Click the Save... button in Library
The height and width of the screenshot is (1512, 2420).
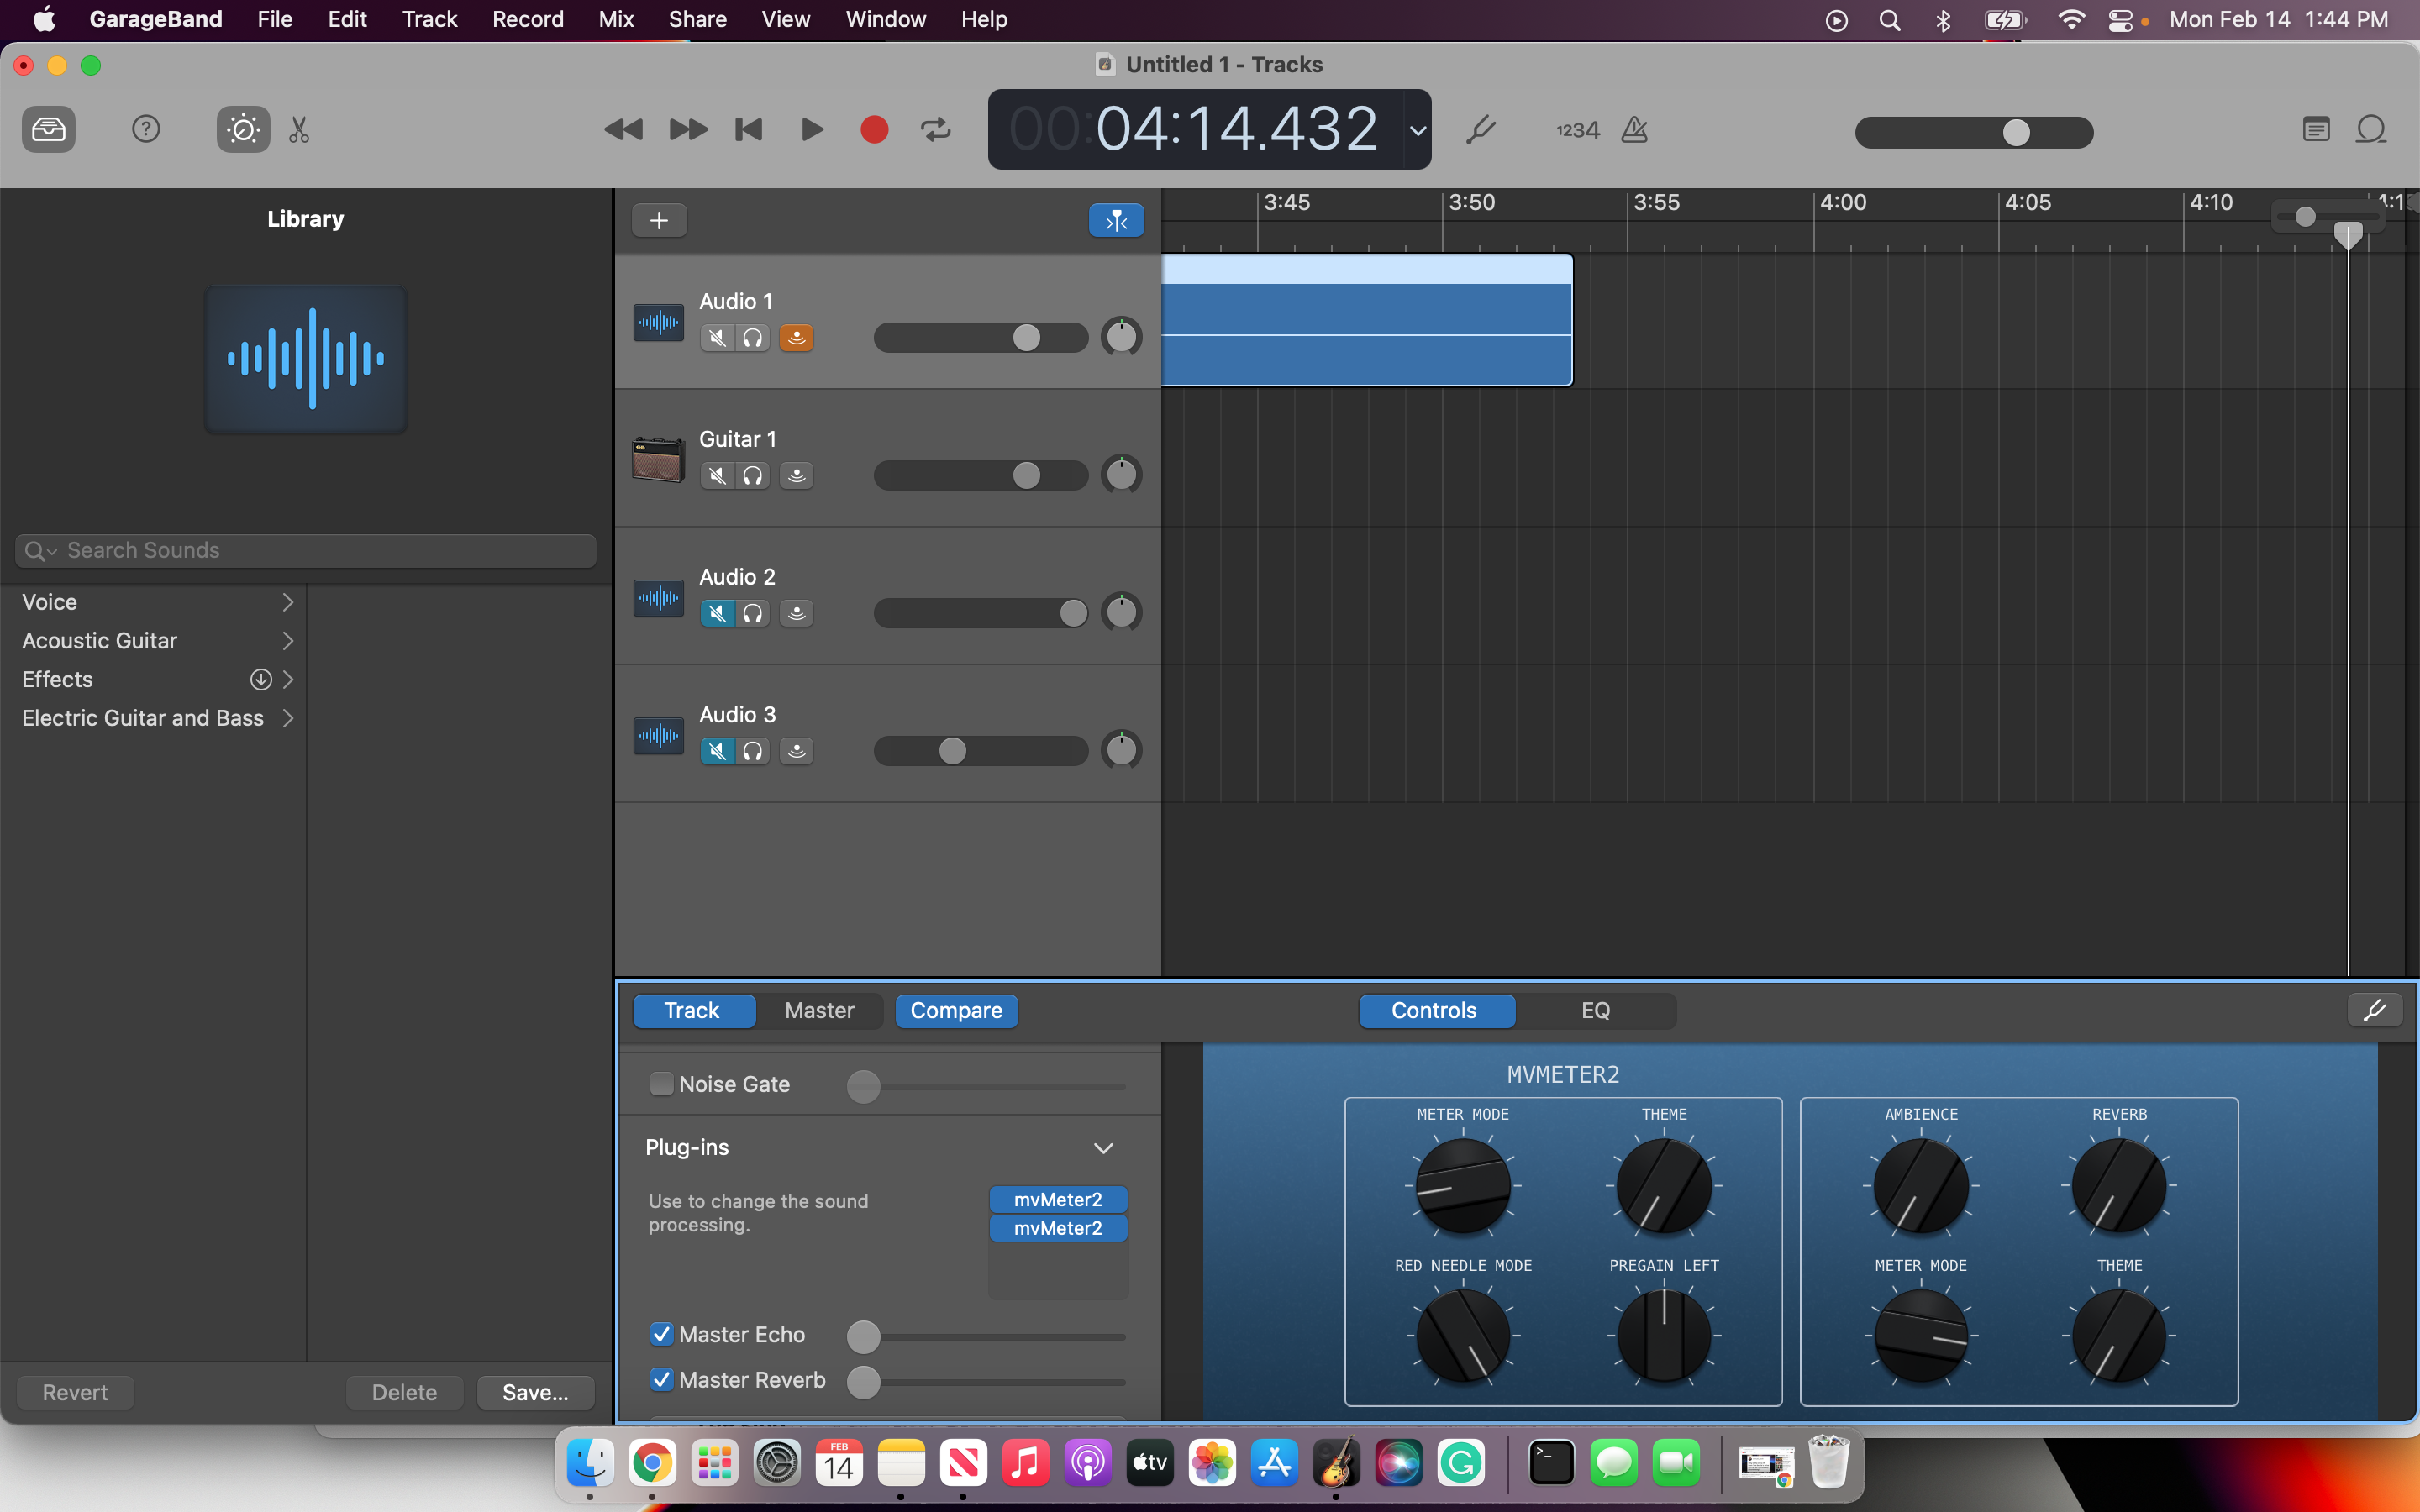click(535, 1392)
